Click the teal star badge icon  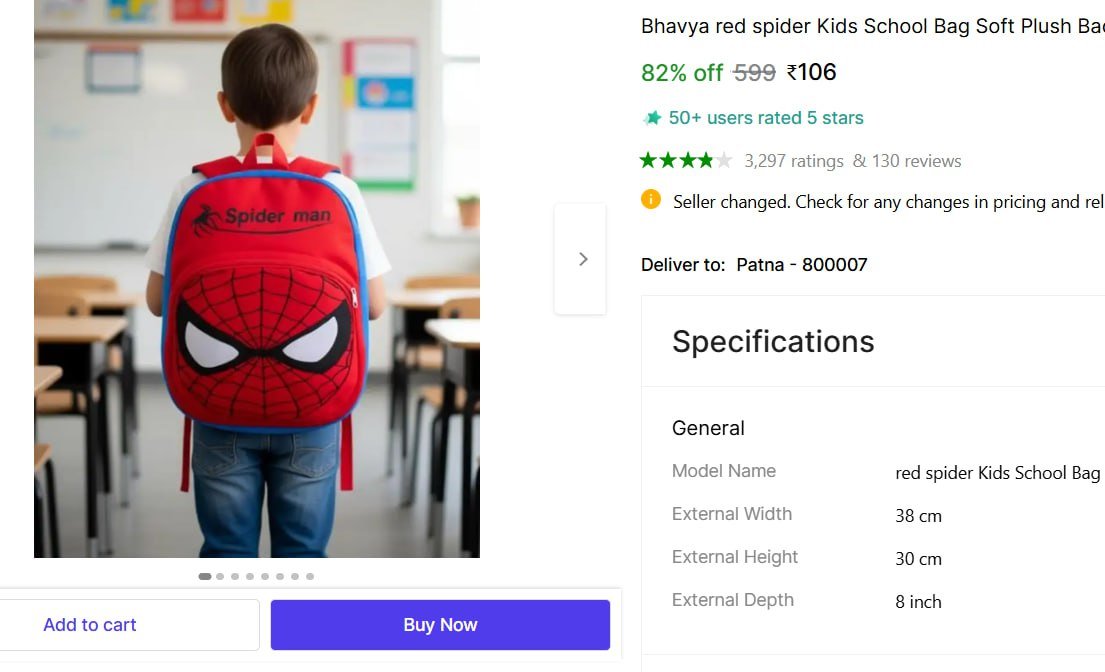point(653,118)
